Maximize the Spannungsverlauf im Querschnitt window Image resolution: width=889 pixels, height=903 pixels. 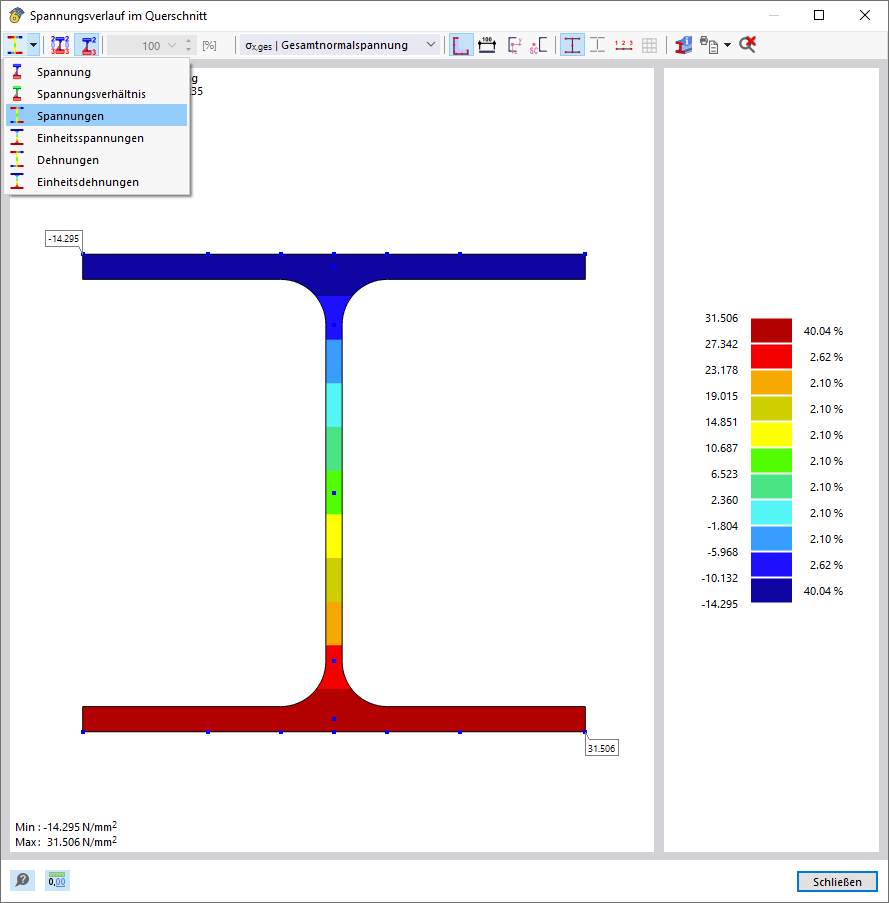coord(819,15)
